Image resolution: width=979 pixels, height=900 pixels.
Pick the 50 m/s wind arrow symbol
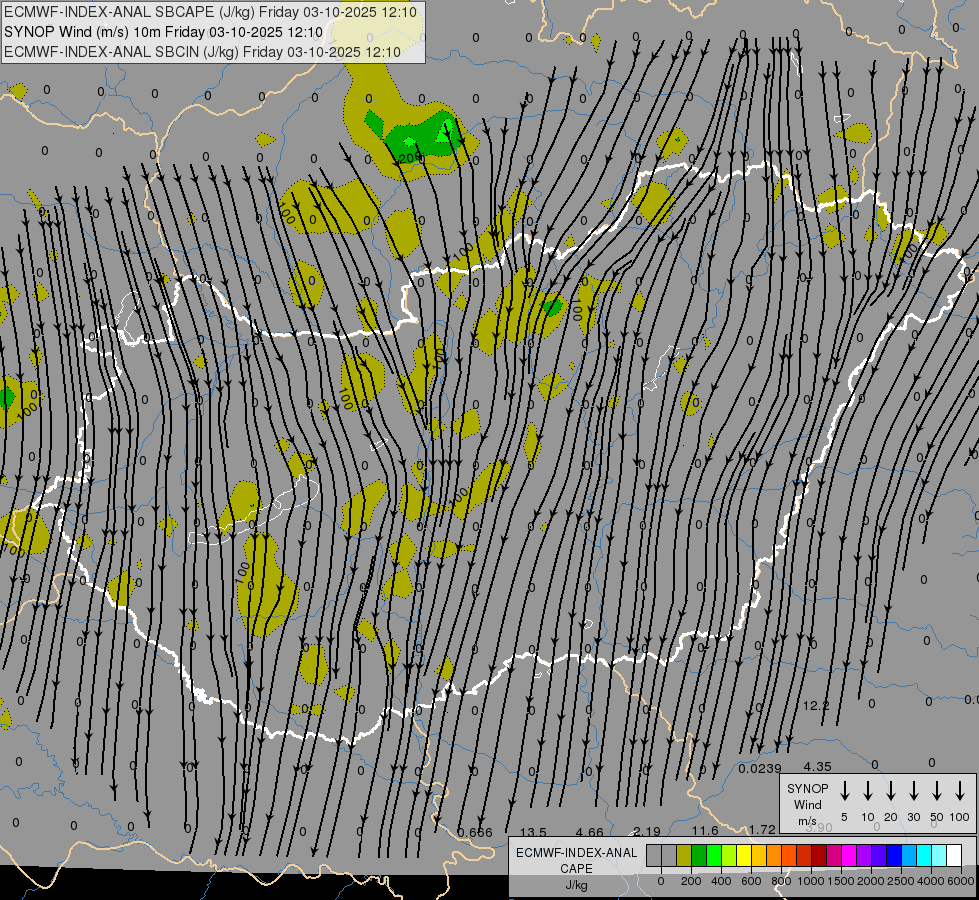(937, 791)
